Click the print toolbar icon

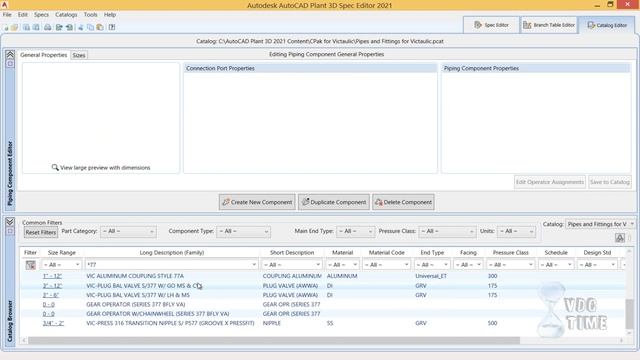coord(48,27)
